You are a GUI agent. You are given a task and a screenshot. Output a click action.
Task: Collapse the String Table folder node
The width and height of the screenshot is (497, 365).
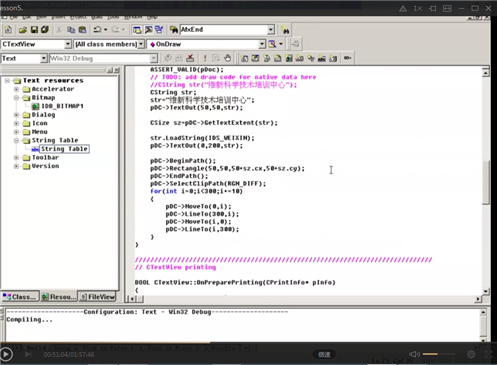(16, 140)
